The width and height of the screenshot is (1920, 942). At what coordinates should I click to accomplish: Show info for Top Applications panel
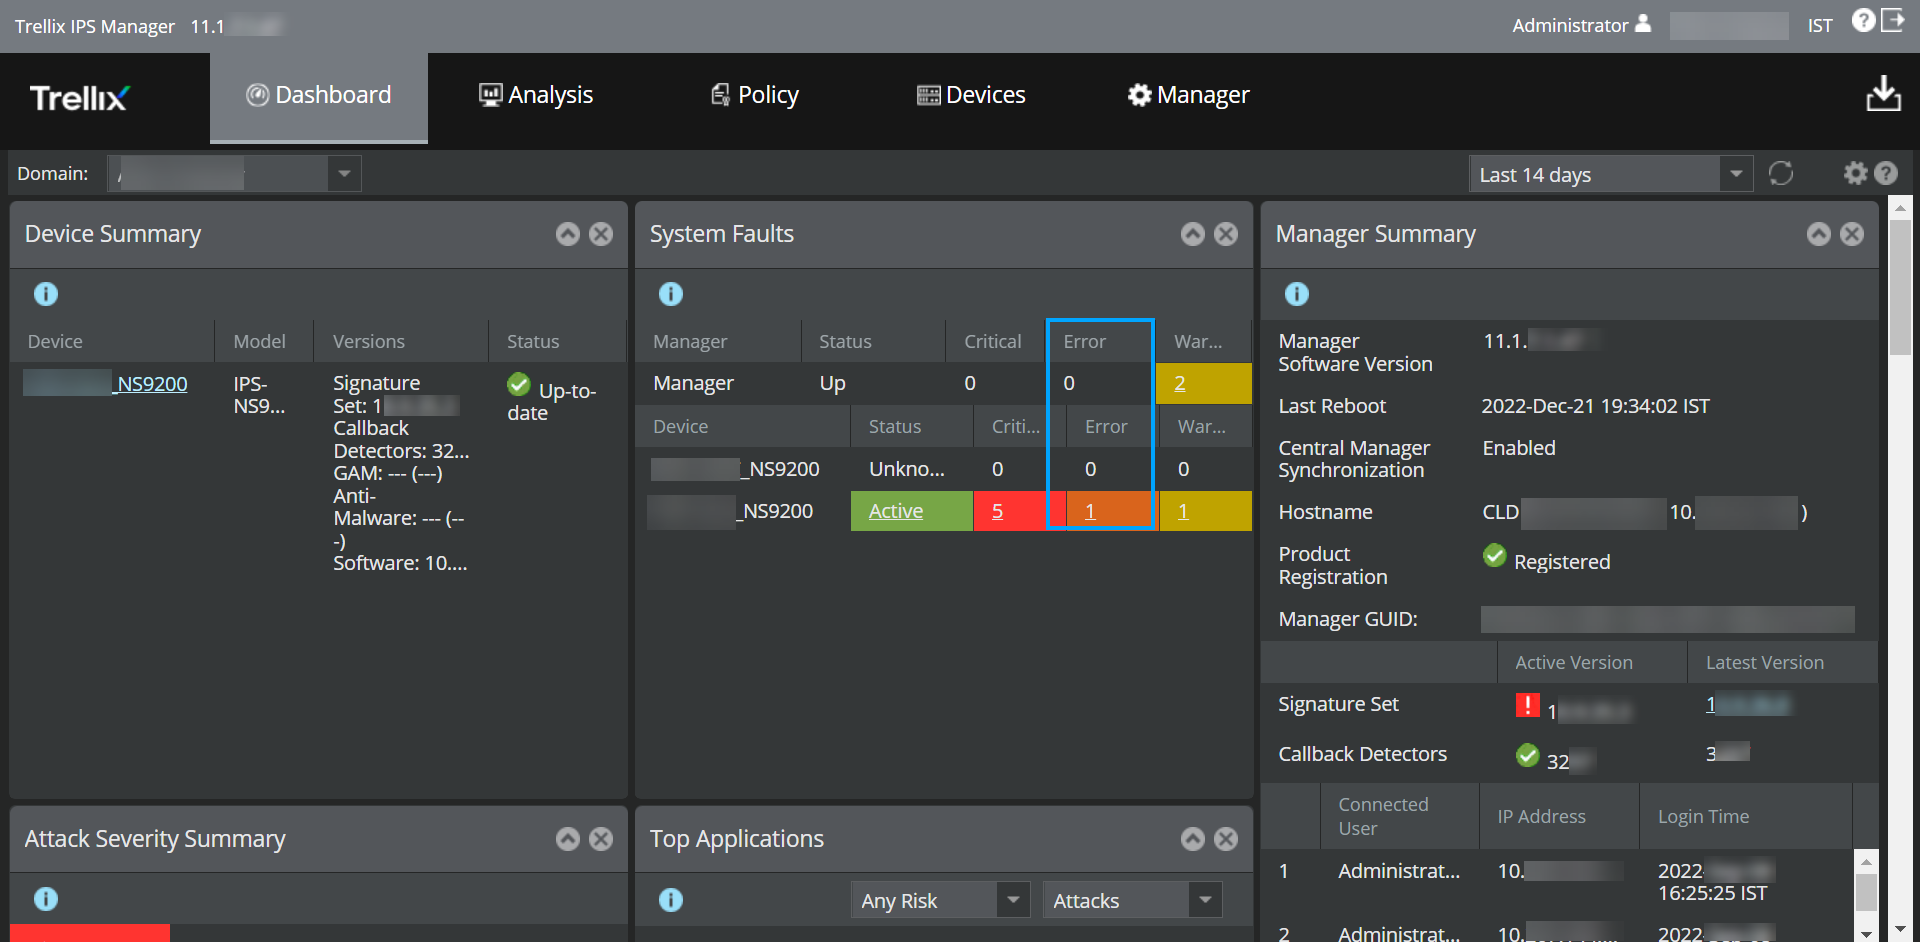[671, 900]
